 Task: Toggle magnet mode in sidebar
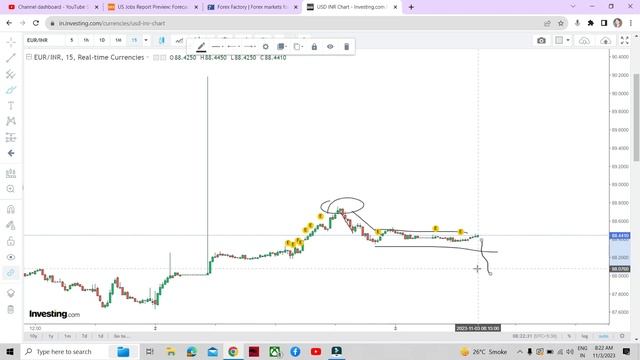(11, 209)
